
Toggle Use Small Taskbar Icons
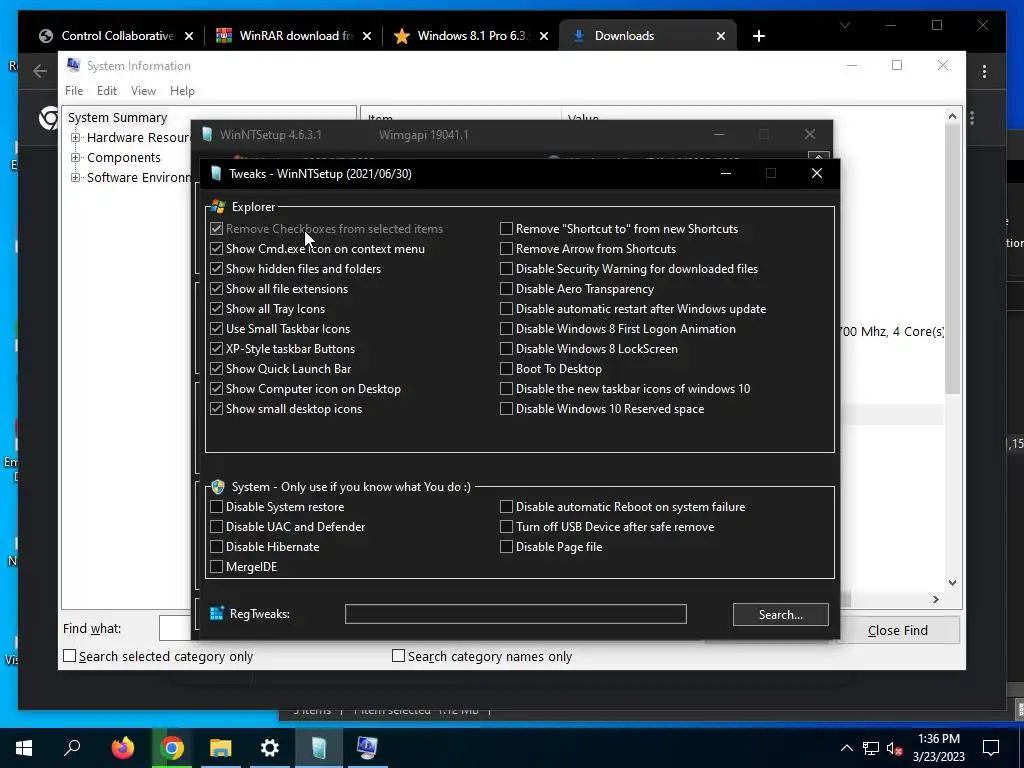[216, 328]
